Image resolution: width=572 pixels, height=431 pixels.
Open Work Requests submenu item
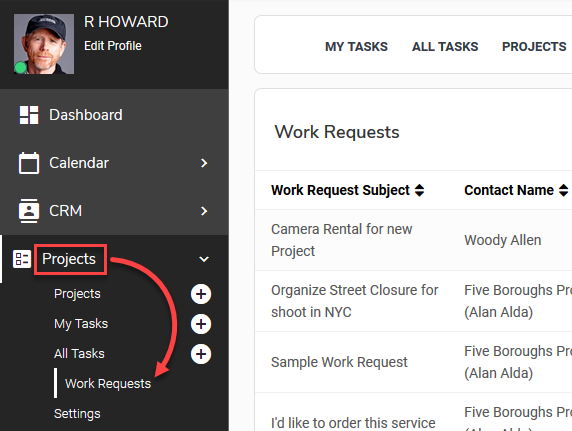pyautogui.click(x=108, y=384)
